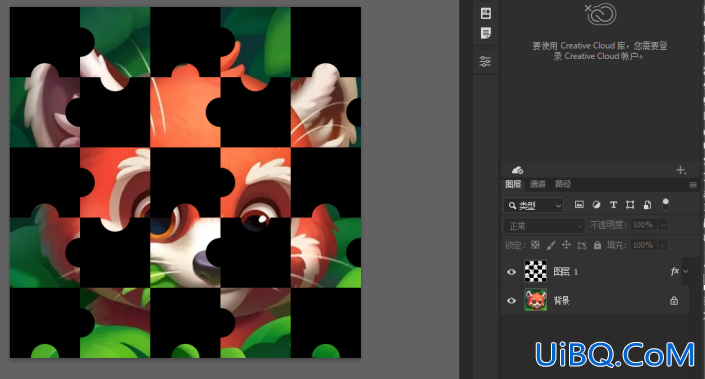Open the Notes panel icon below Learn

486,33
